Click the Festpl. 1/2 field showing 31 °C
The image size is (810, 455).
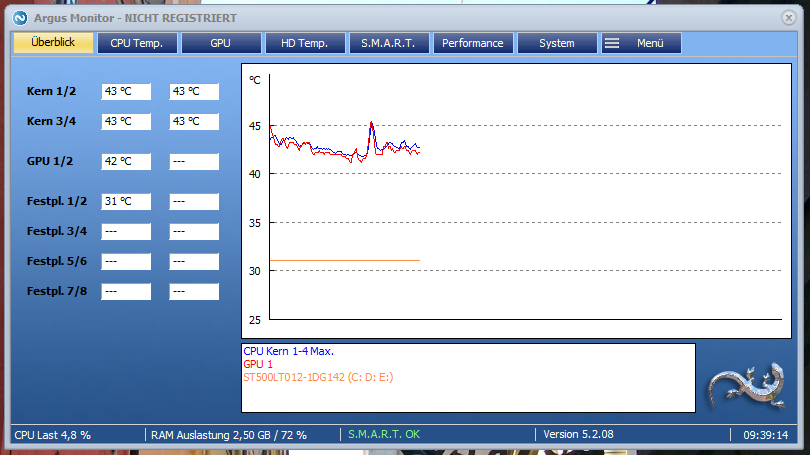click(x=126, y=201)
